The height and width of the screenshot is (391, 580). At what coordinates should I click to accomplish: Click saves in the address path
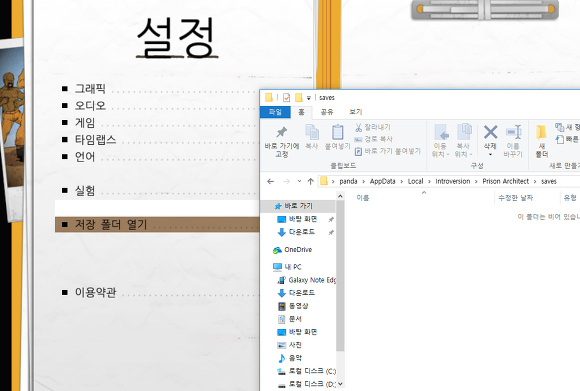pos(549,181)
